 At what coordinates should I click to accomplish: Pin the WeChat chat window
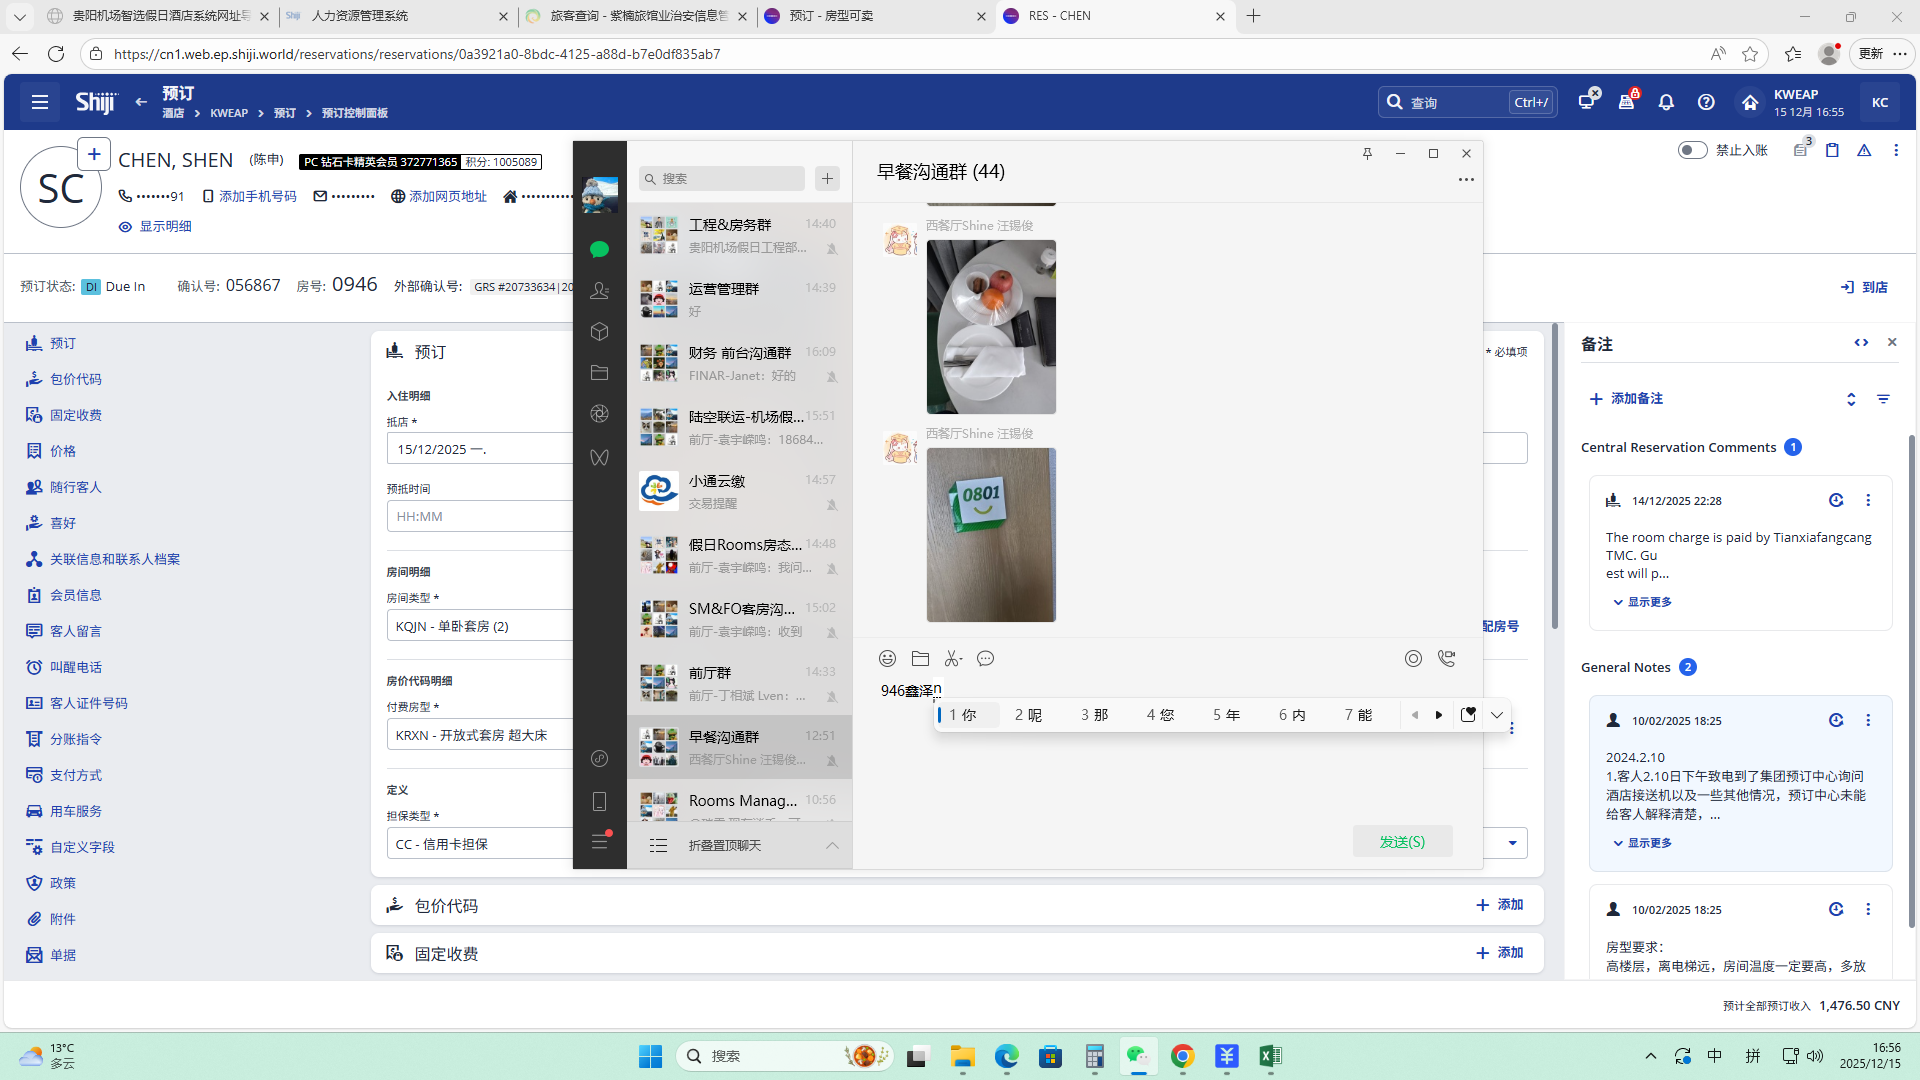click(1367, 153)
